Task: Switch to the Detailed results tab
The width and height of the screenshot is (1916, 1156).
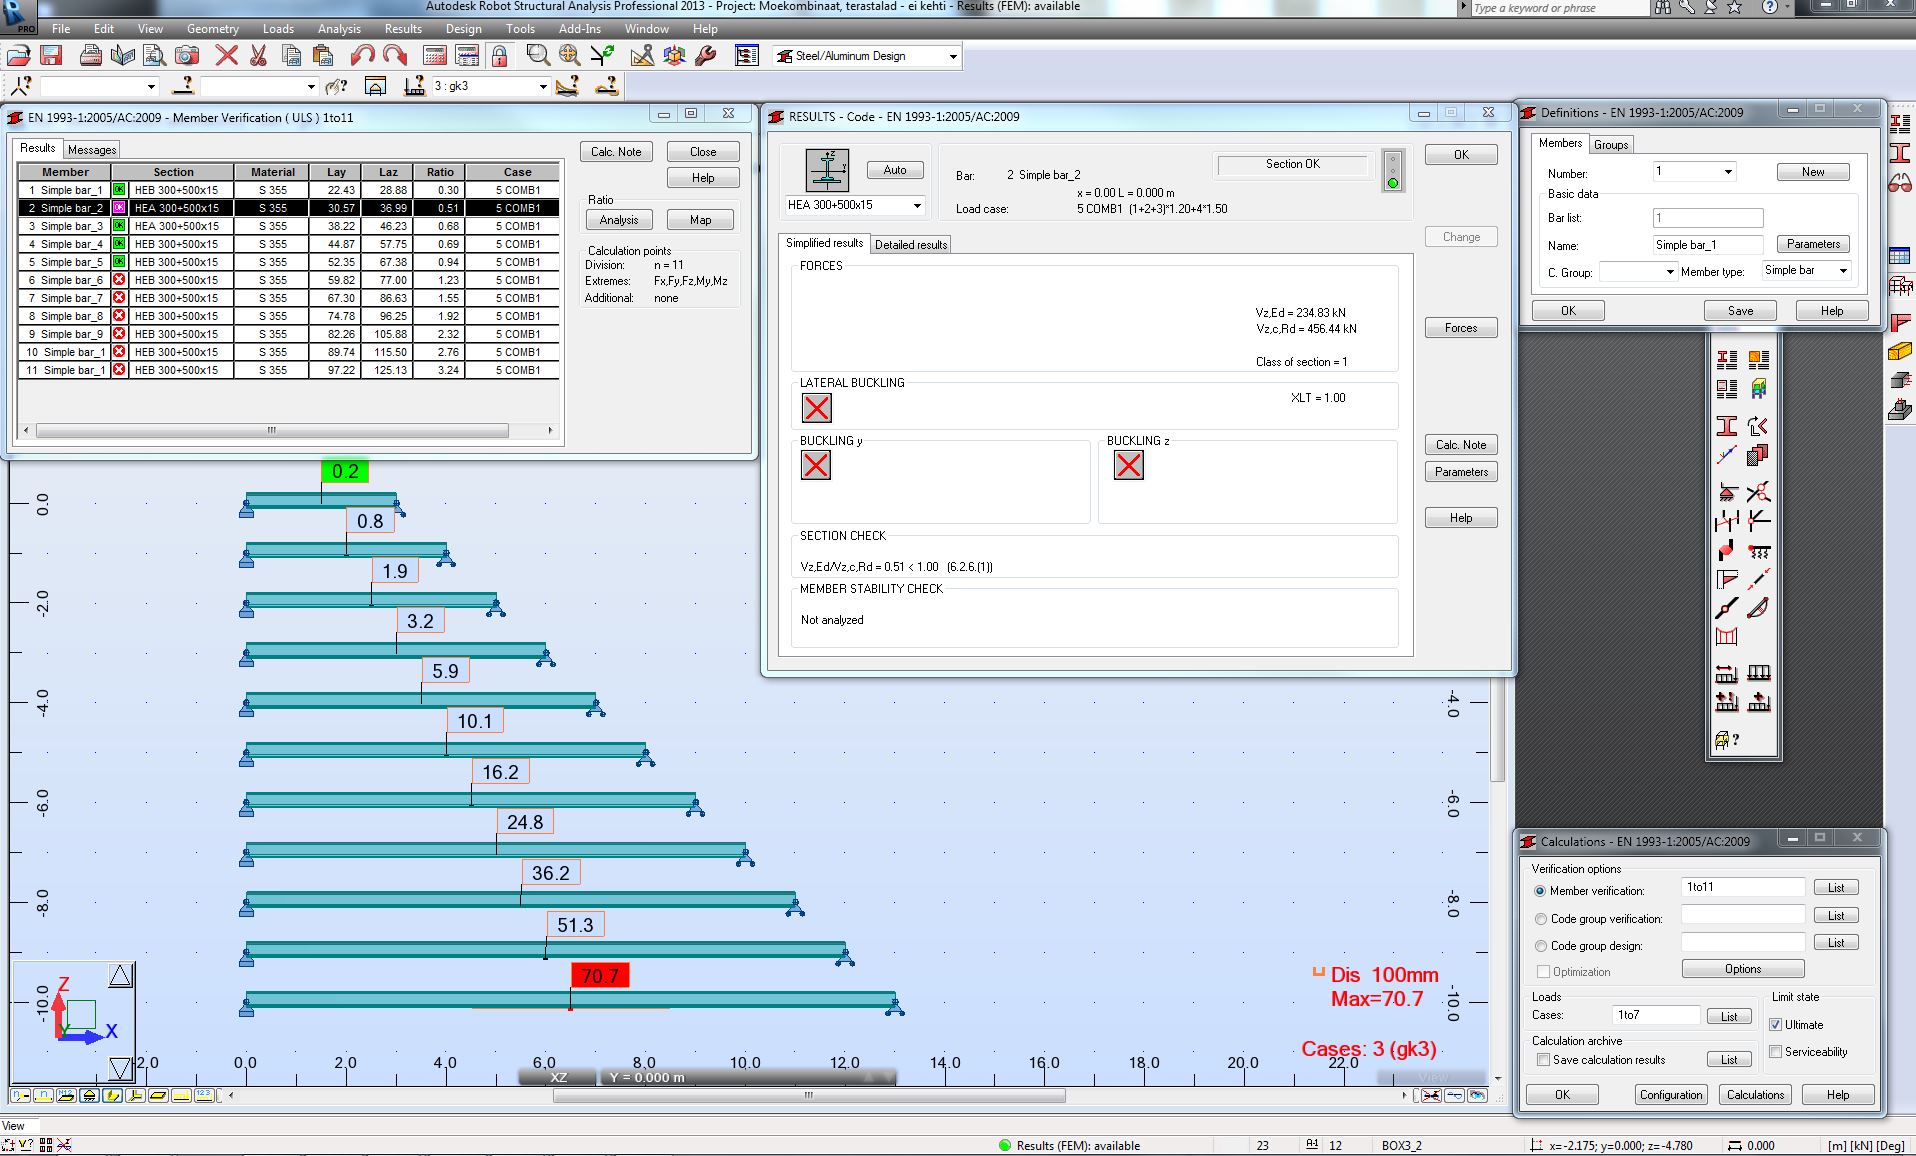Action: [x=910, y=244]
